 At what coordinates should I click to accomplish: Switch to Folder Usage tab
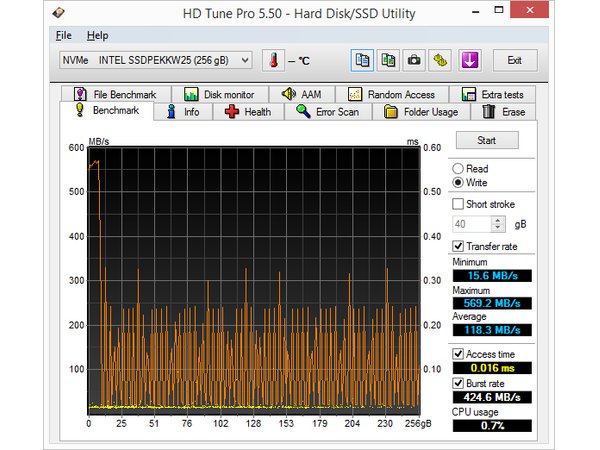pos(421,112)
